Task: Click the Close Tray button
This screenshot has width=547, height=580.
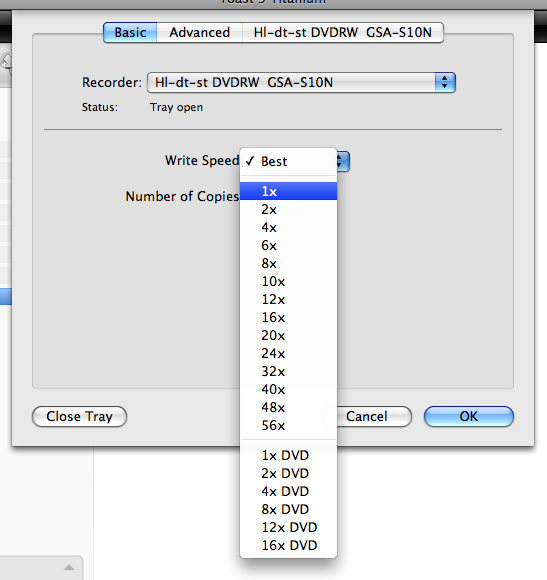Action: [x=80, y=417]
